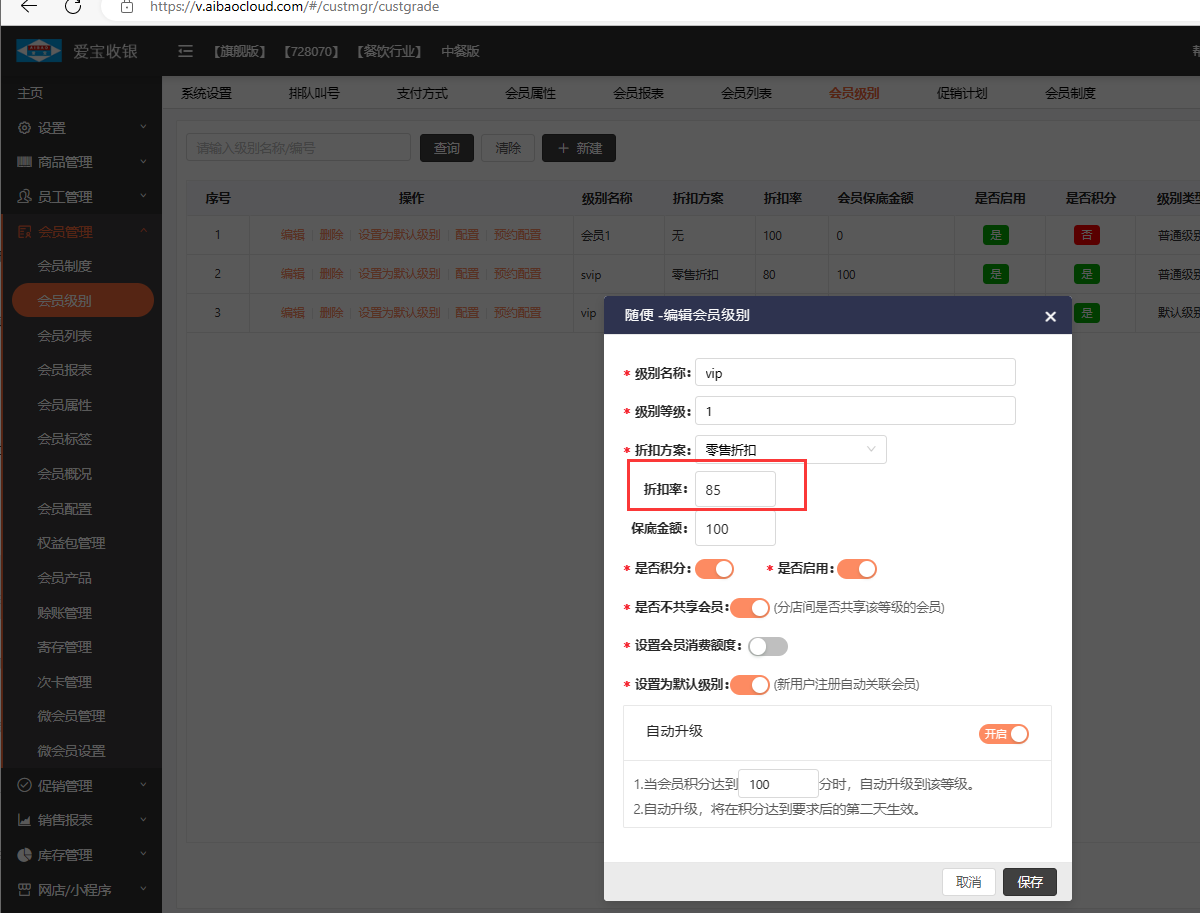Switch to the 会员报表 tab
Screen dimensions: 1200x913
[x=638, y=93]
